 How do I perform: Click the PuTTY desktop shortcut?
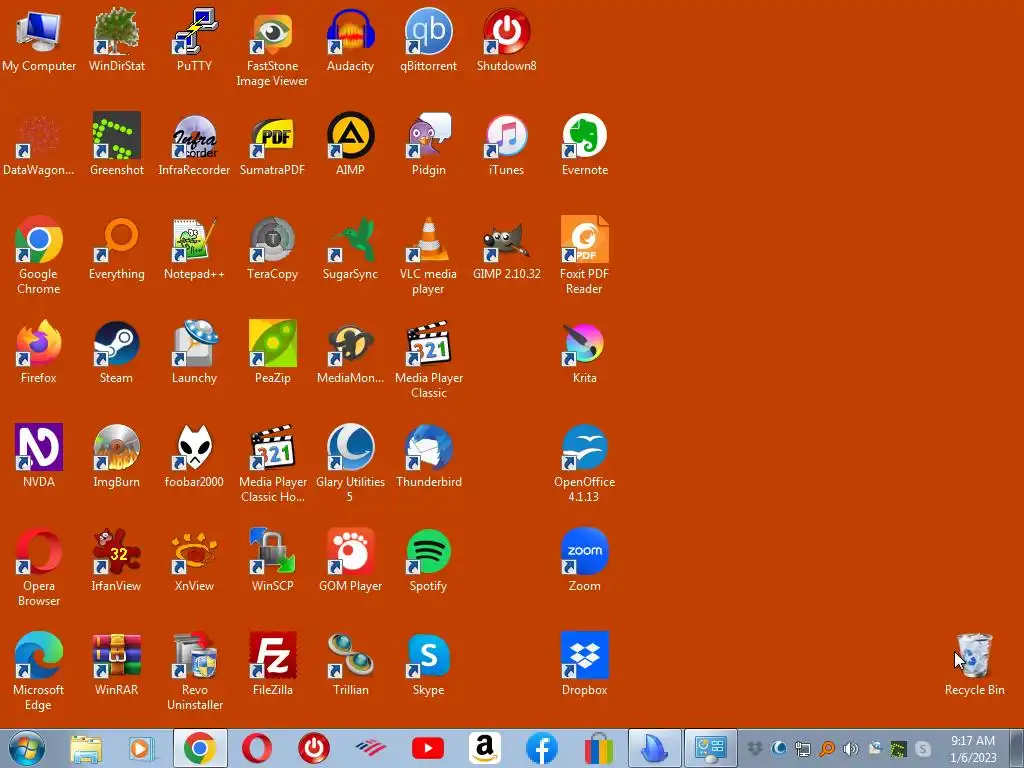click(195, 31)
